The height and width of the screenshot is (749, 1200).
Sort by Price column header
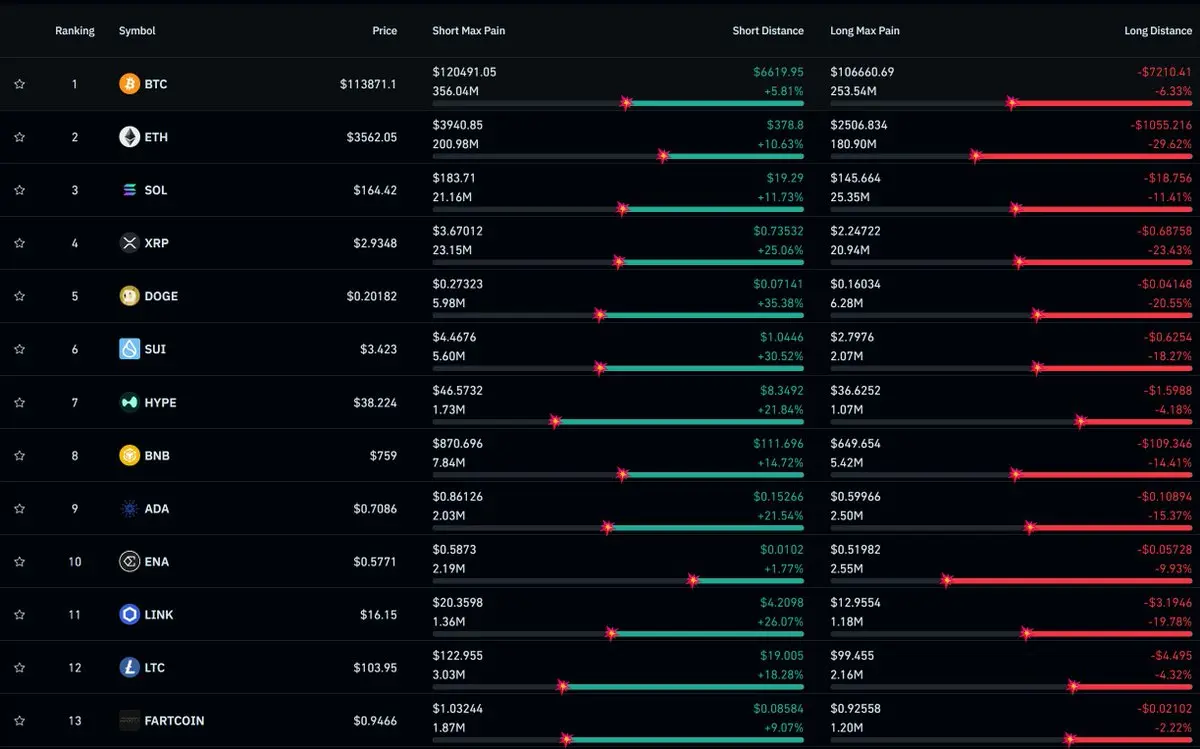click(385, 31)
